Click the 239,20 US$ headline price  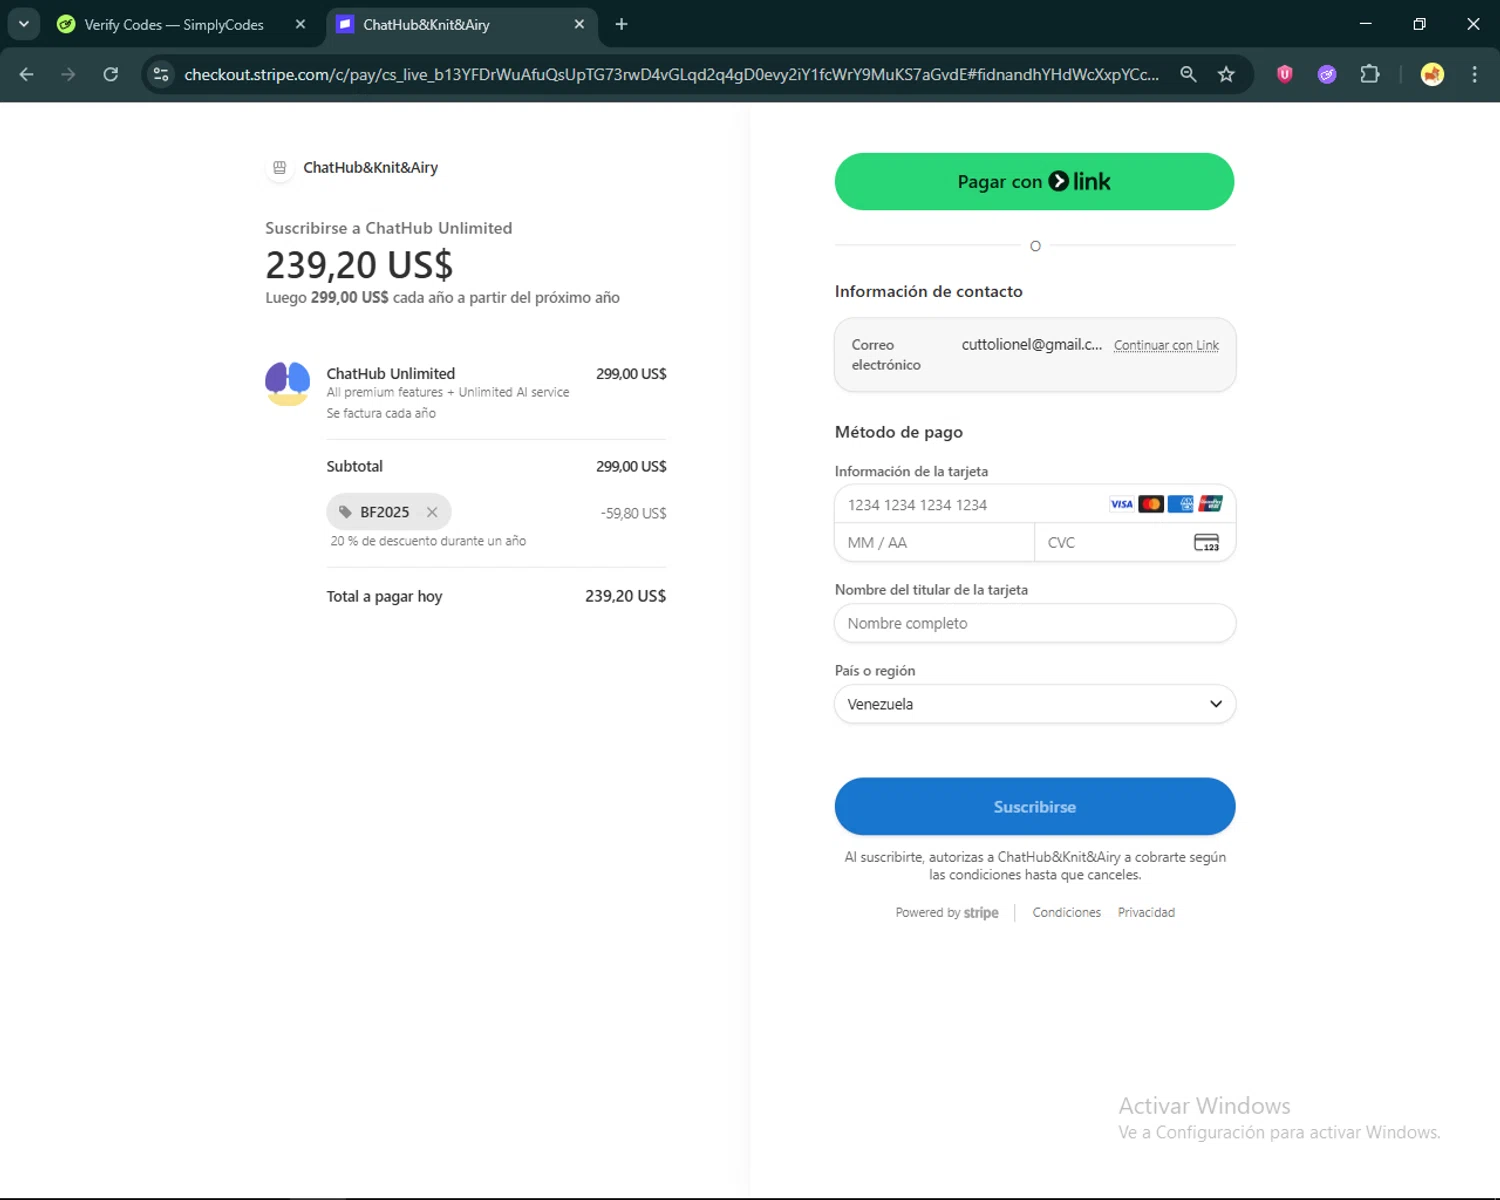point(359,265)
